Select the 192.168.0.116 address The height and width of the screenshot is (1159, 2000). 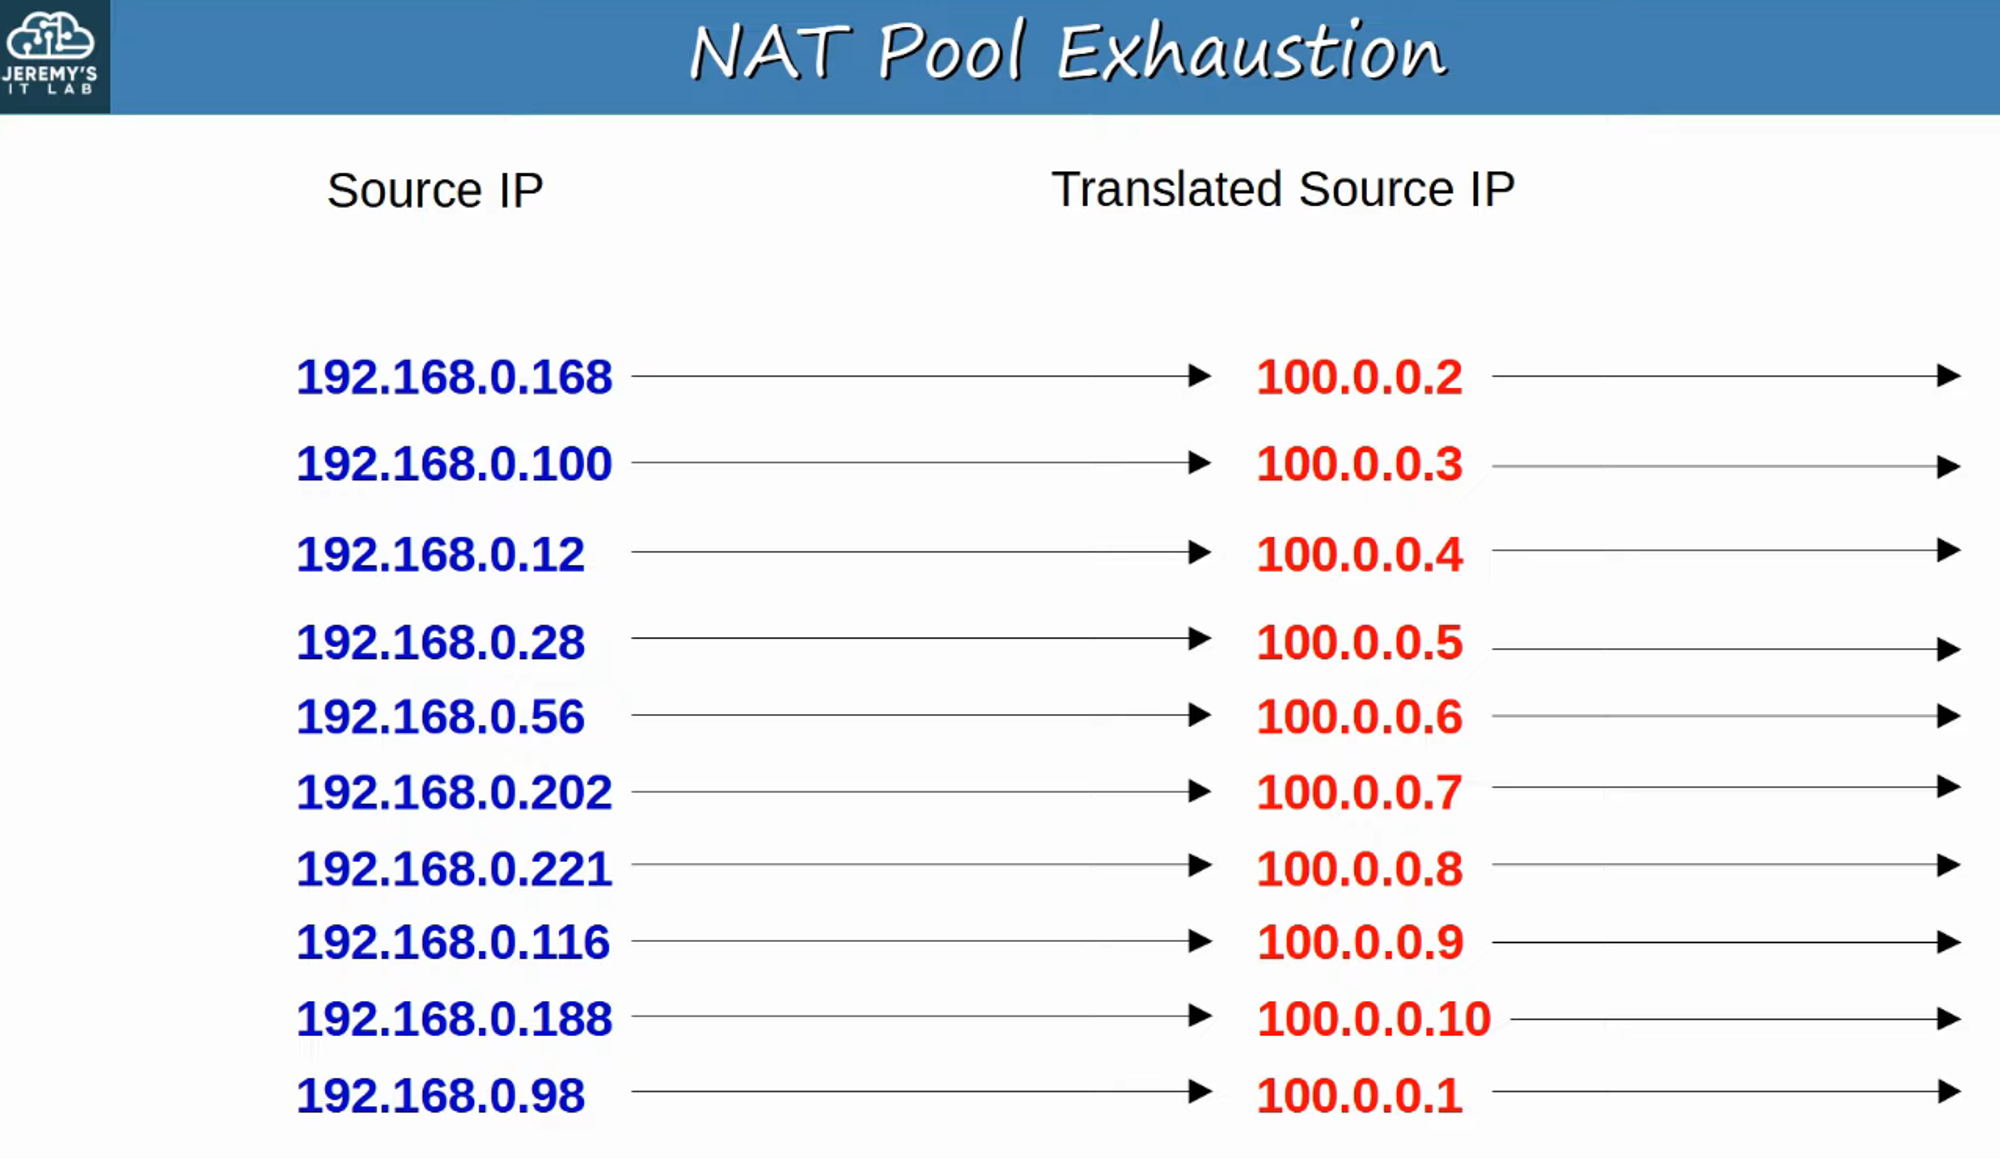[453, 942]
